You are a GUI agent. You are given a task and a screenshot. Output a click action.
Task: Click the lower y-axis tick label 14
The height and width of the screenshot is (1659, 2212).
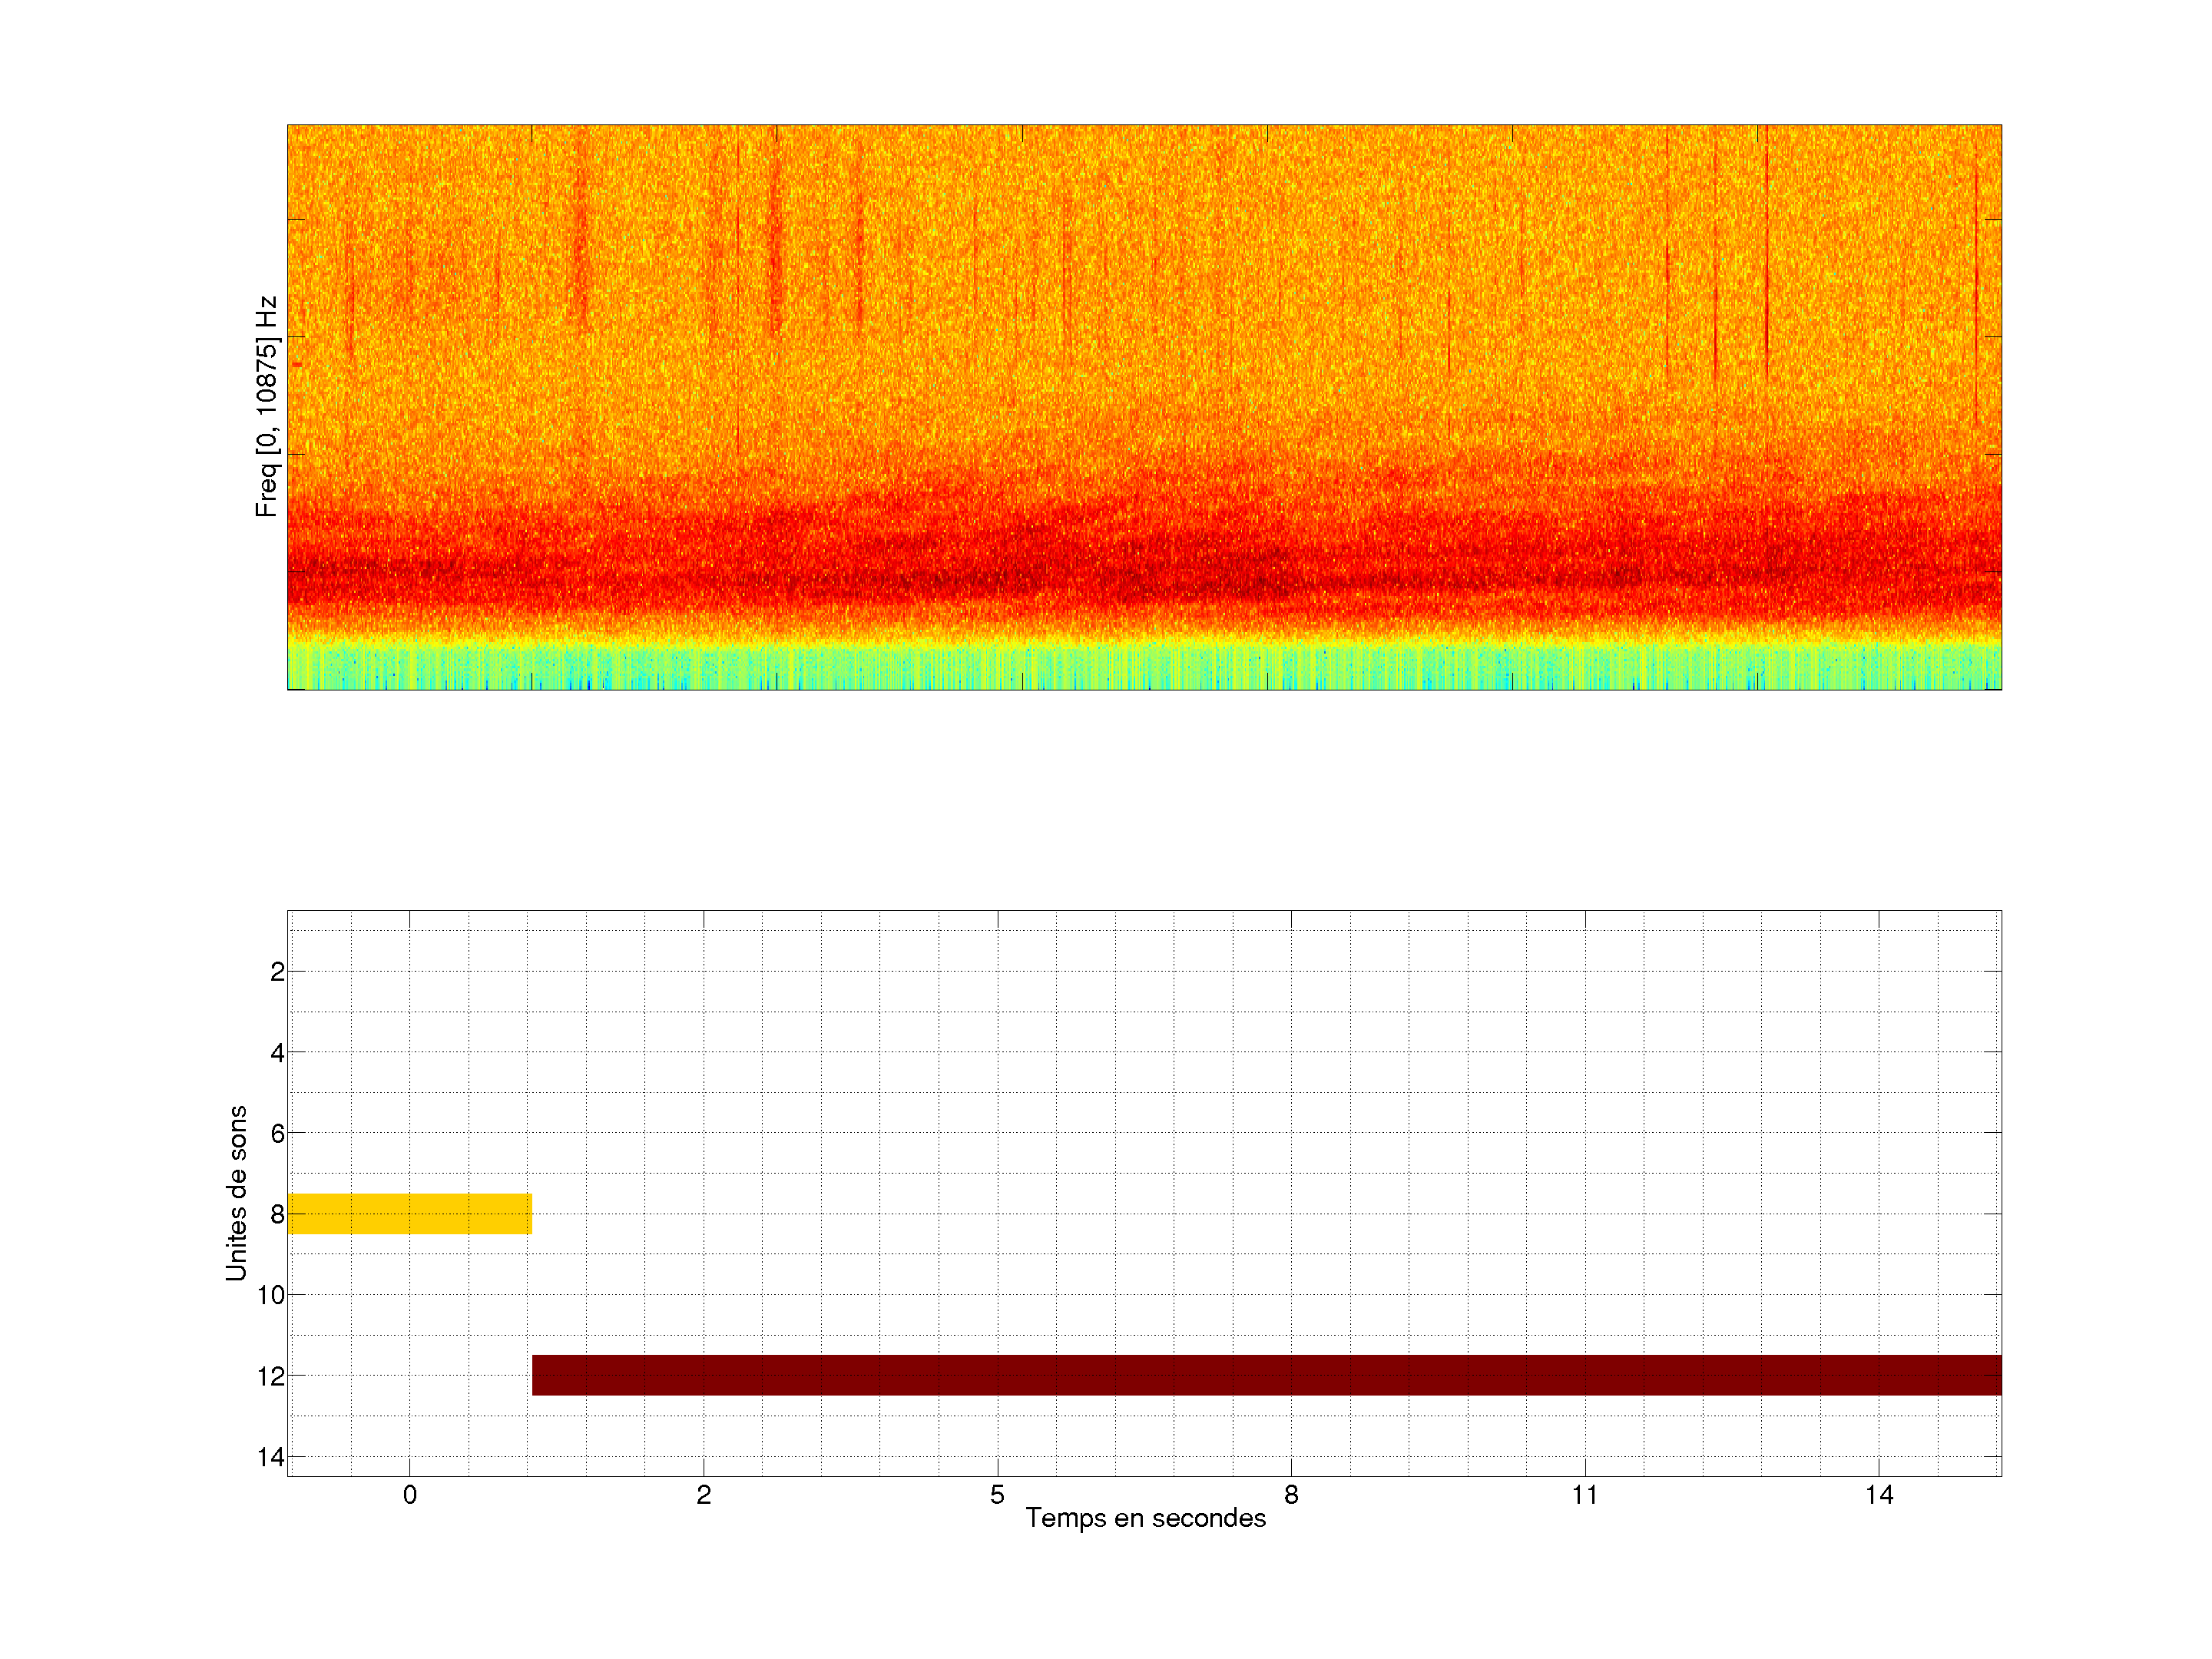pyautogui.click(x=270, y=1457)
